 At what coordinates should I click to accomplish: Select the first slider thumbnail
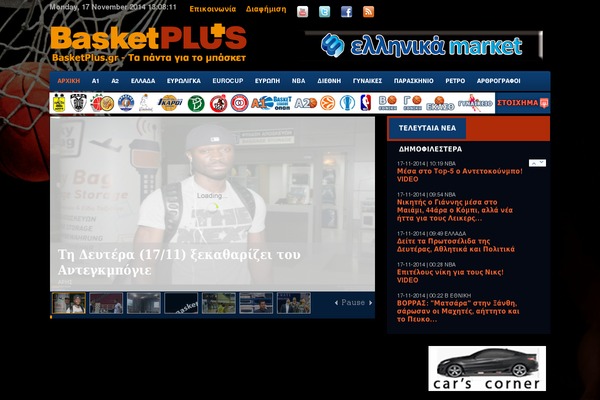(69, 303)
